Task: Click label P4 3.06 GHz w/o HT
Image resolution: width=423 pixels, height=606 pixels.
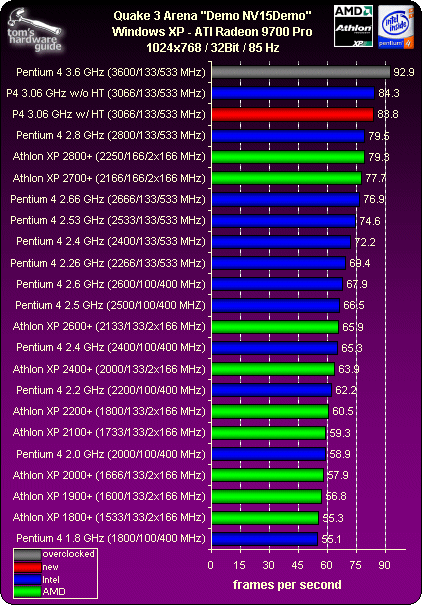Action: tap(106, 93)
